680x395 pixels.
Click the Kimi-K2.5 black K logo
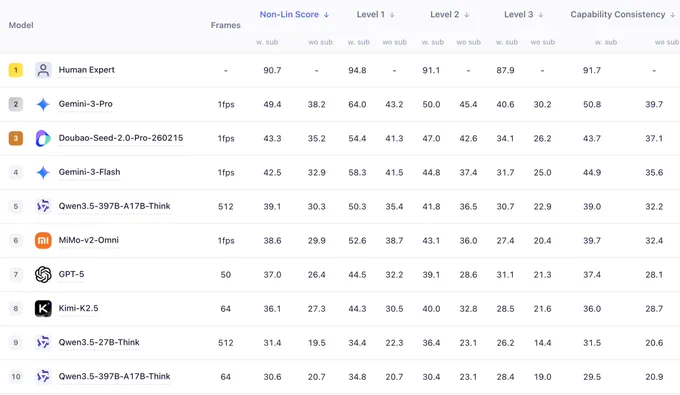43,308
